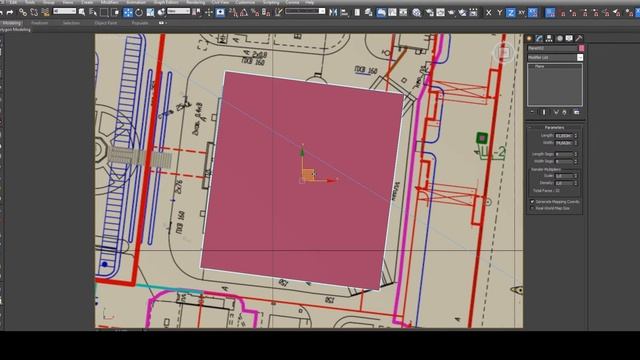
Task: Switch to the Create command panel tab
Action: click(529, 38)
